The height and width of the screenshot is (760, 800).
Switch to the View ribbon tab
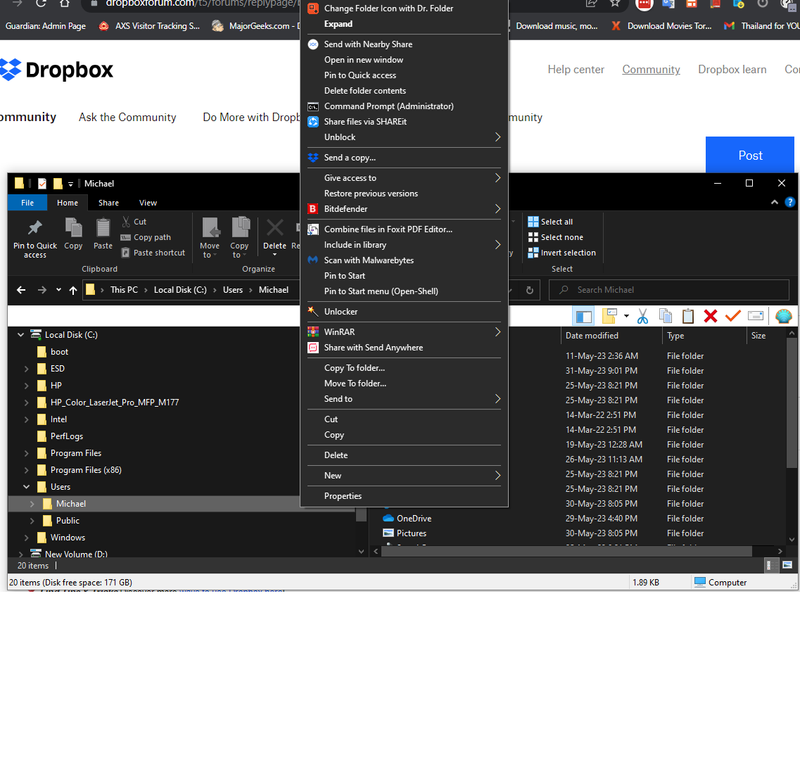pos(148,202)
